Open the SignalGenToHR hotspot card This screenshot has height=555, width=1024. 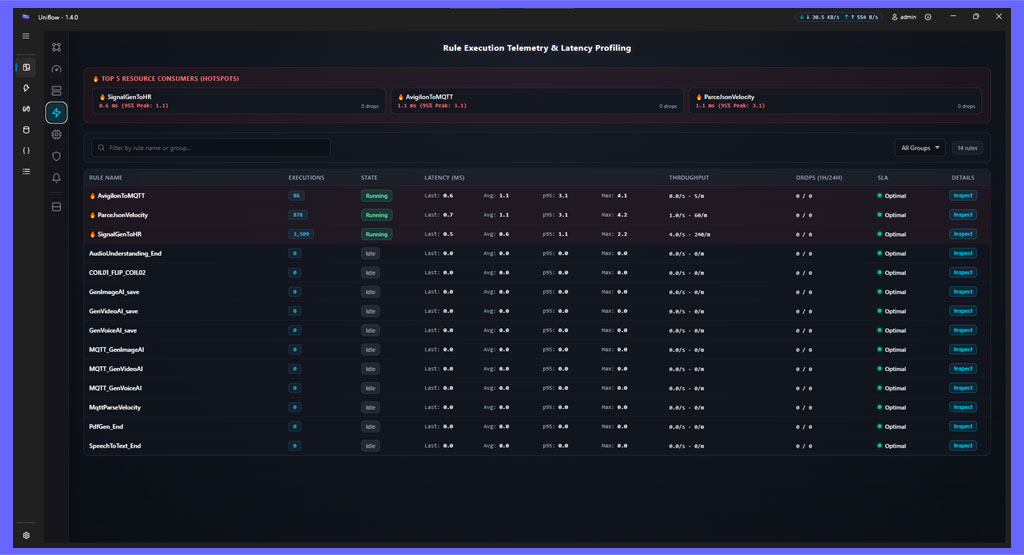click(239, 101)
